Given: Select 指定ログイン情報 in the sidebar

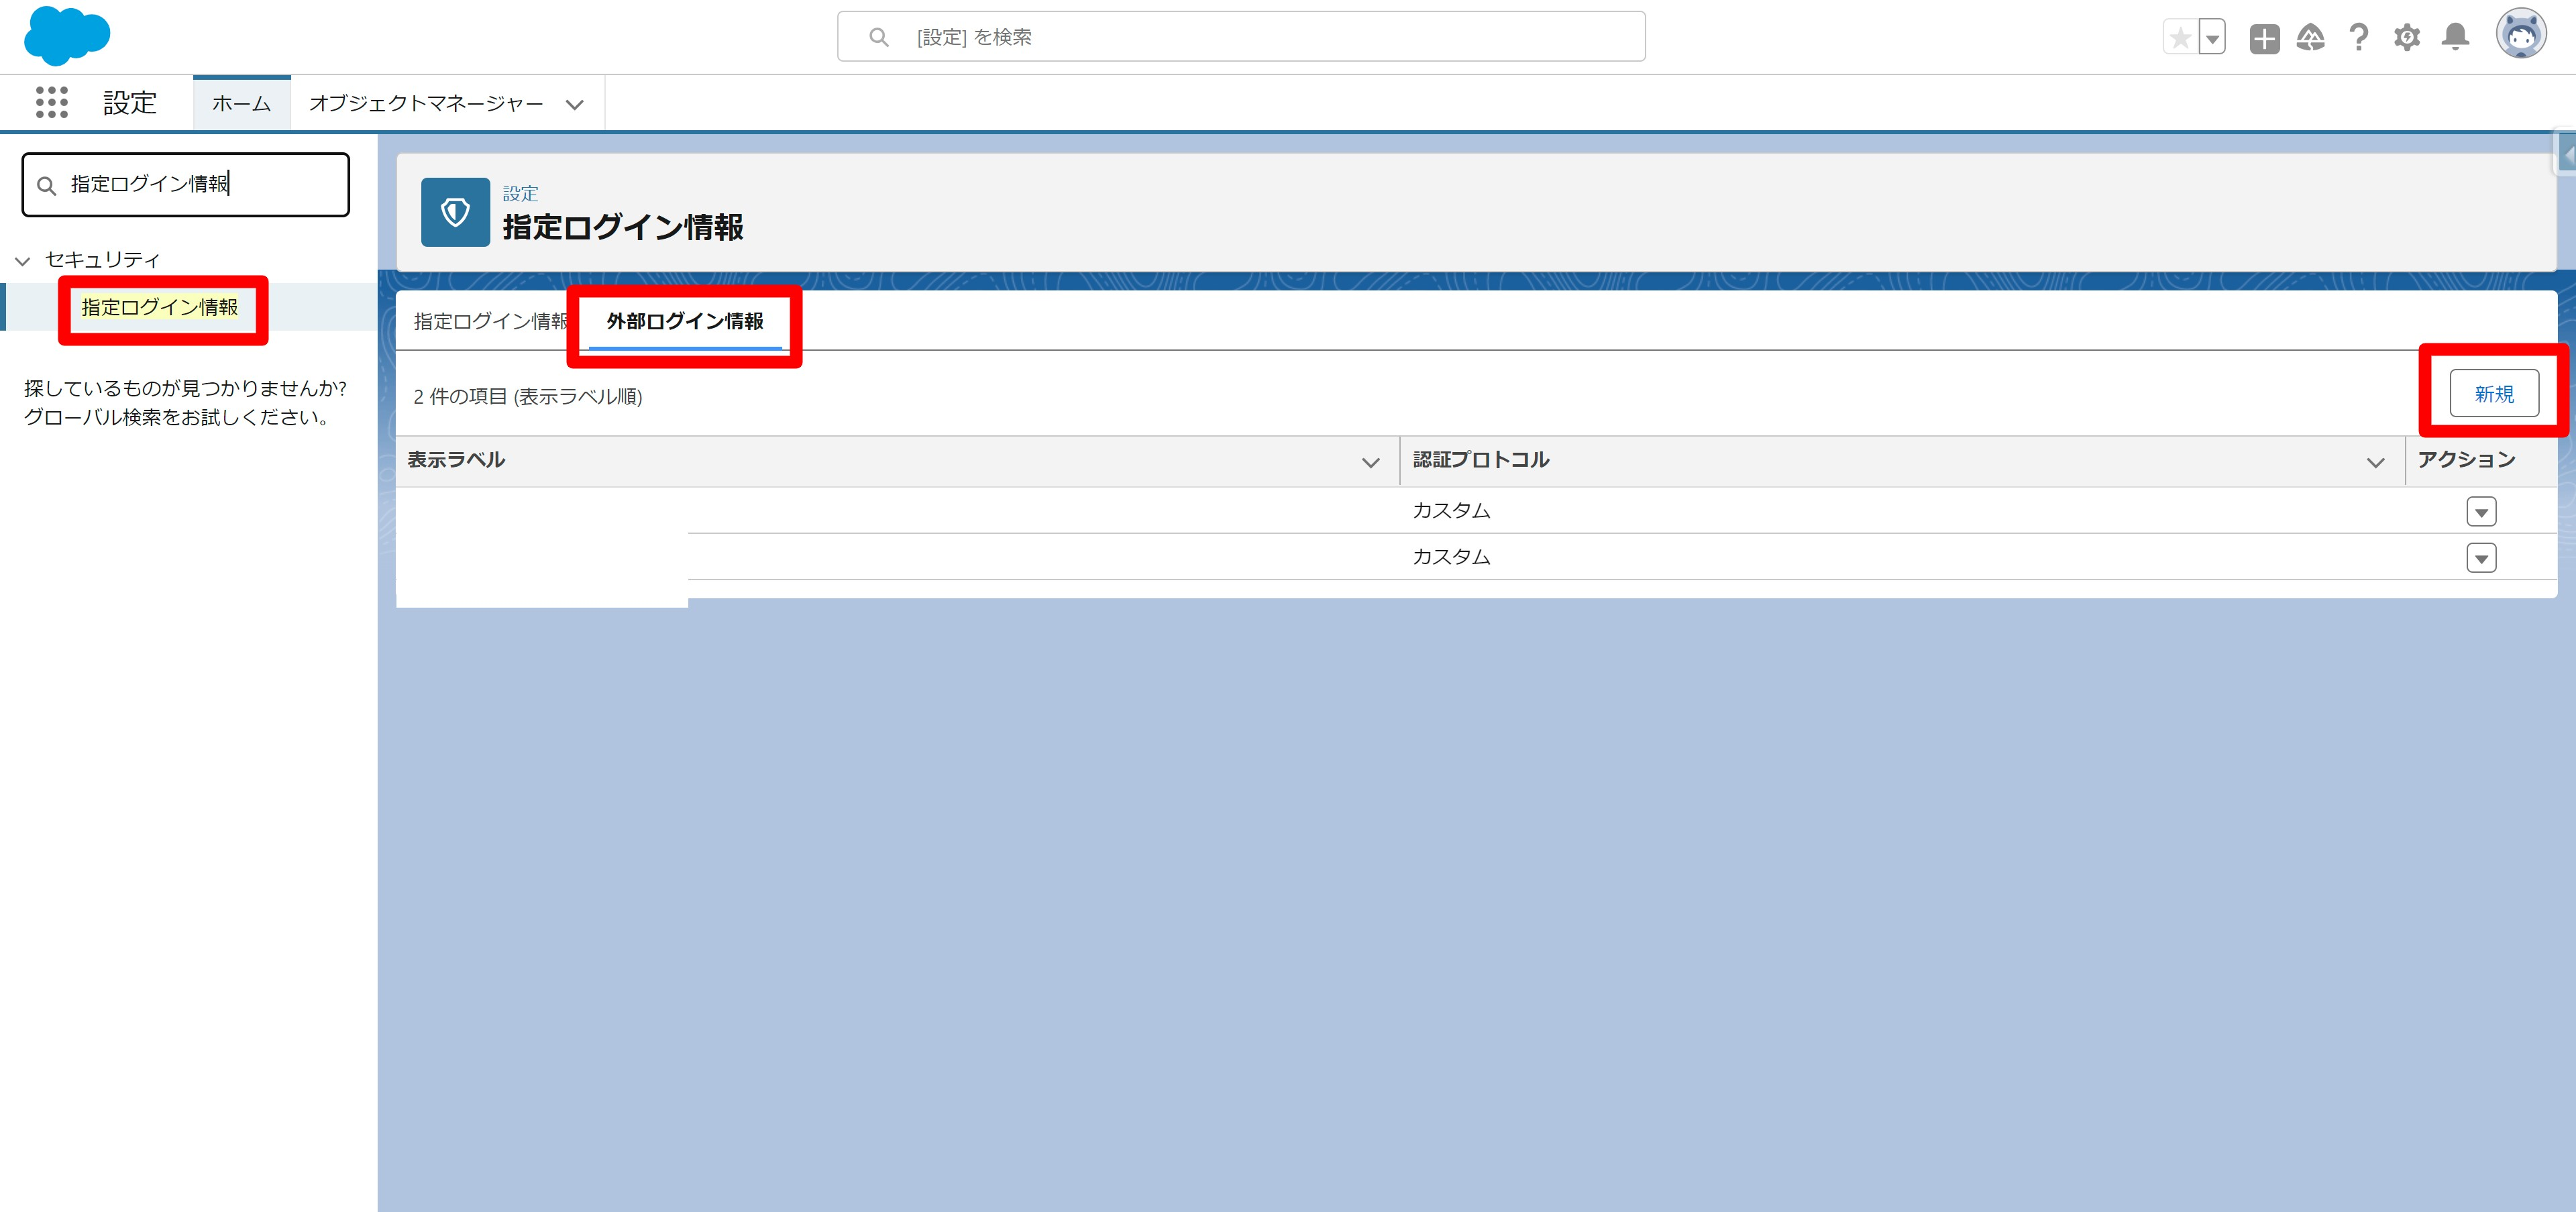Looking at the screenshot, I should tap(160, 308).
